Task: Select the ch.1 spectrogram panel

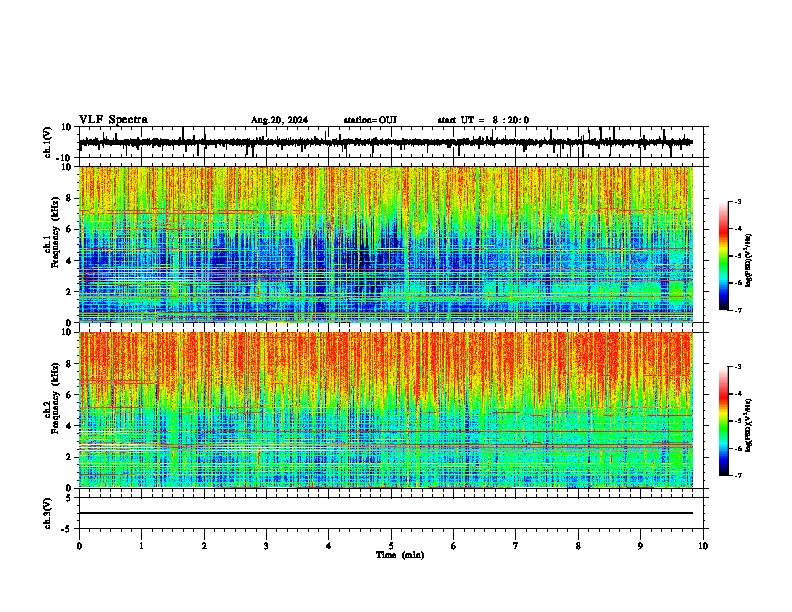Action: tap(386, 244)
